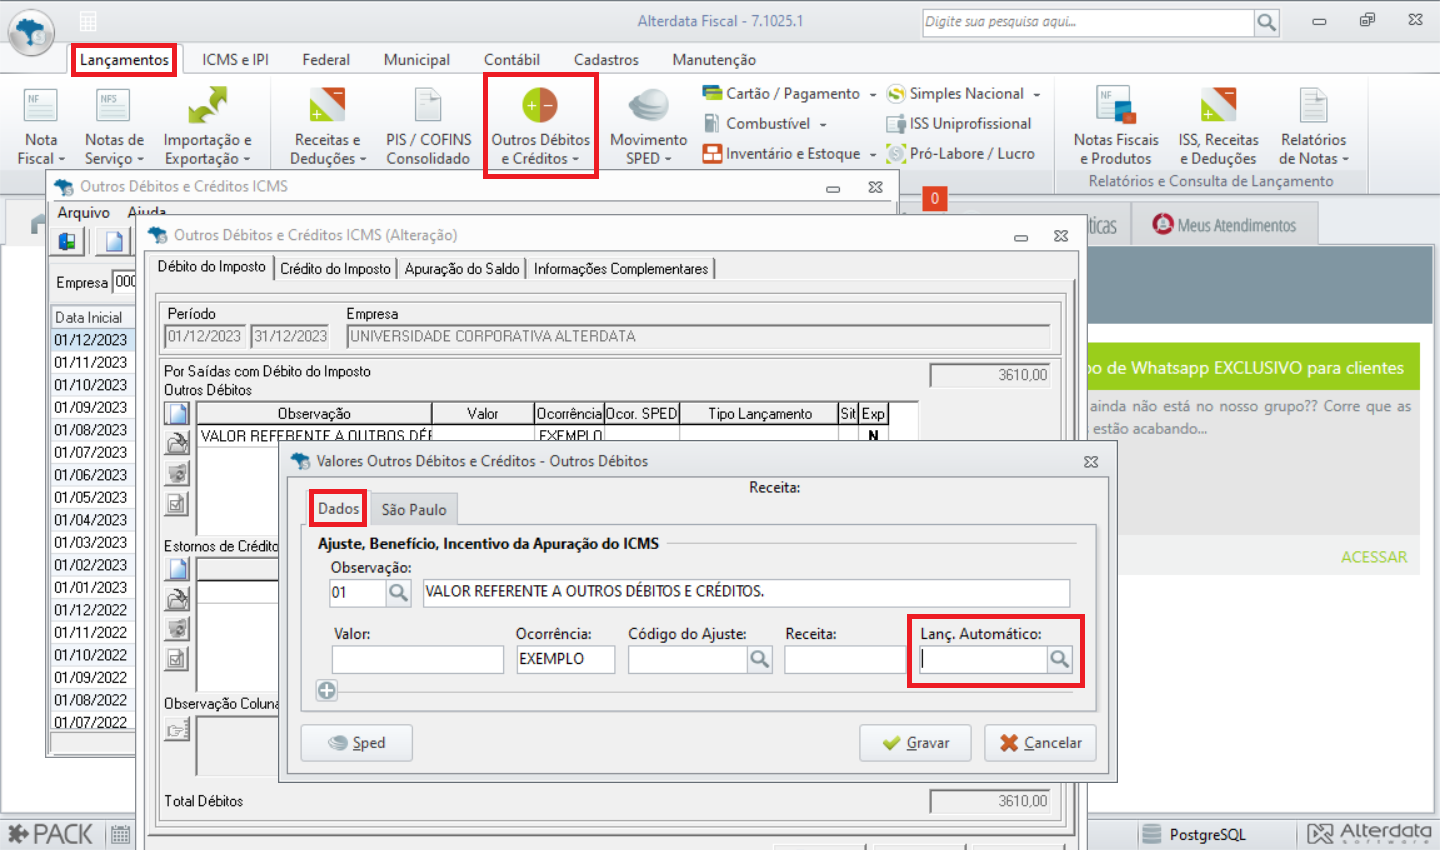Screen dimensions: 1440x850
Task: Click the Alterdata logo in the status bar
Action: click(x=1369, y=833)
